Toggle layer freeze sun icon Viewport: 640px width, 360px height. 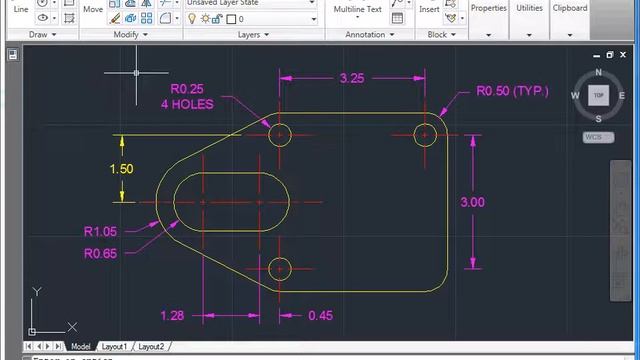coord(205,19)
